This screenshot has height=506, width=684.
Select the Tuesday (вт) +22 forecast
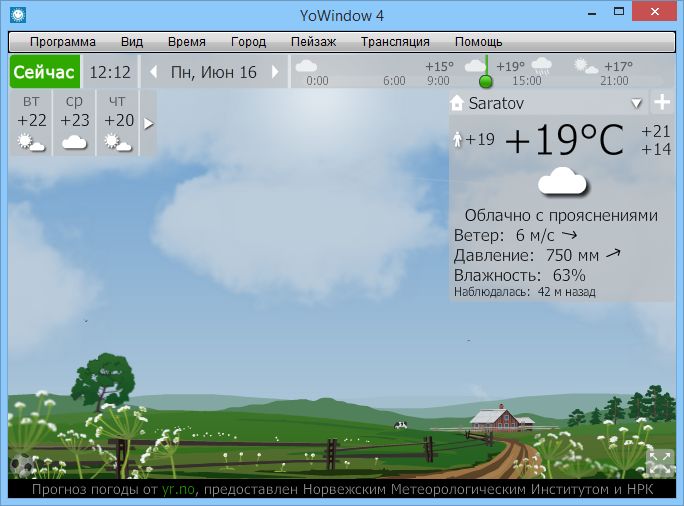31,123
